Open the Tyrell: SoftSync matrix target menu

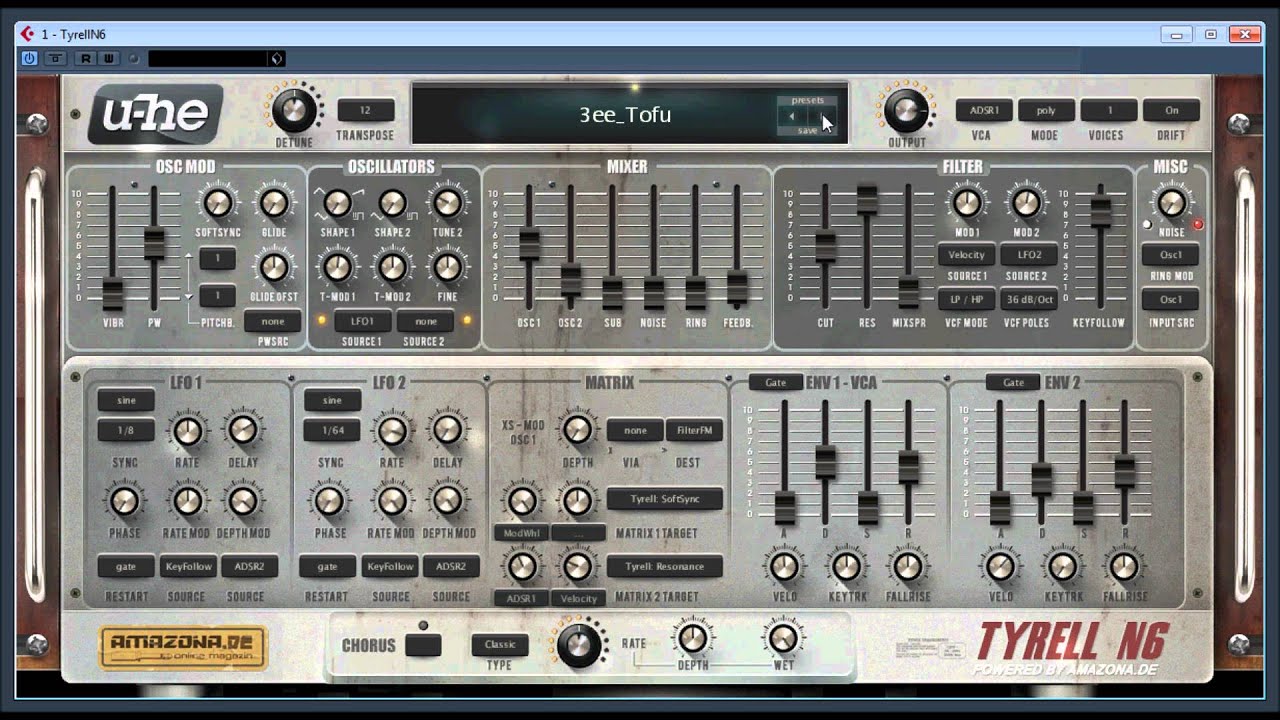click(664, 499)
